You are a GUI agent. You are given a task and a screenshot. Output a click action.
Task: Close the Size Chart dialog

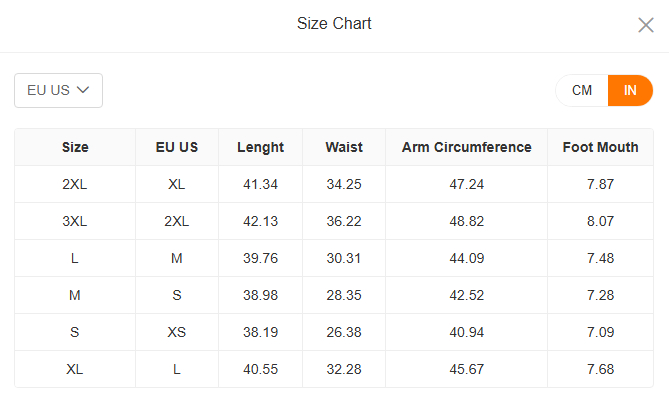coord(646,25)
